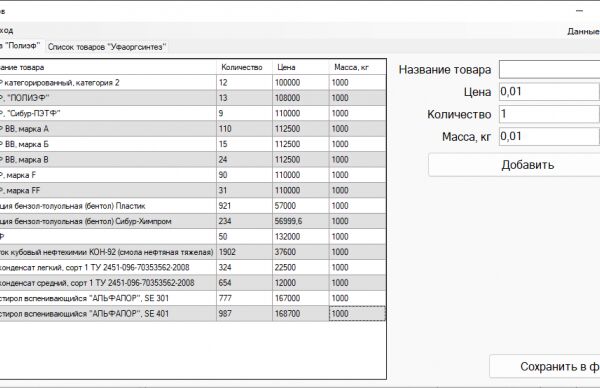This screenshot has width=600, height=388.
Task: Click price cell 57000
Action: (300, 206)
